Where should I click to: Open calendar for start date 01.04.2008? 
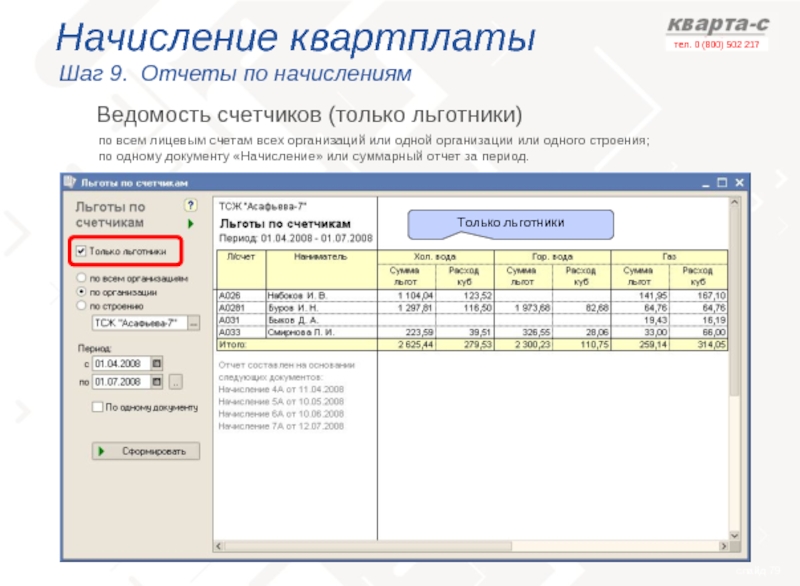point(157,364)
